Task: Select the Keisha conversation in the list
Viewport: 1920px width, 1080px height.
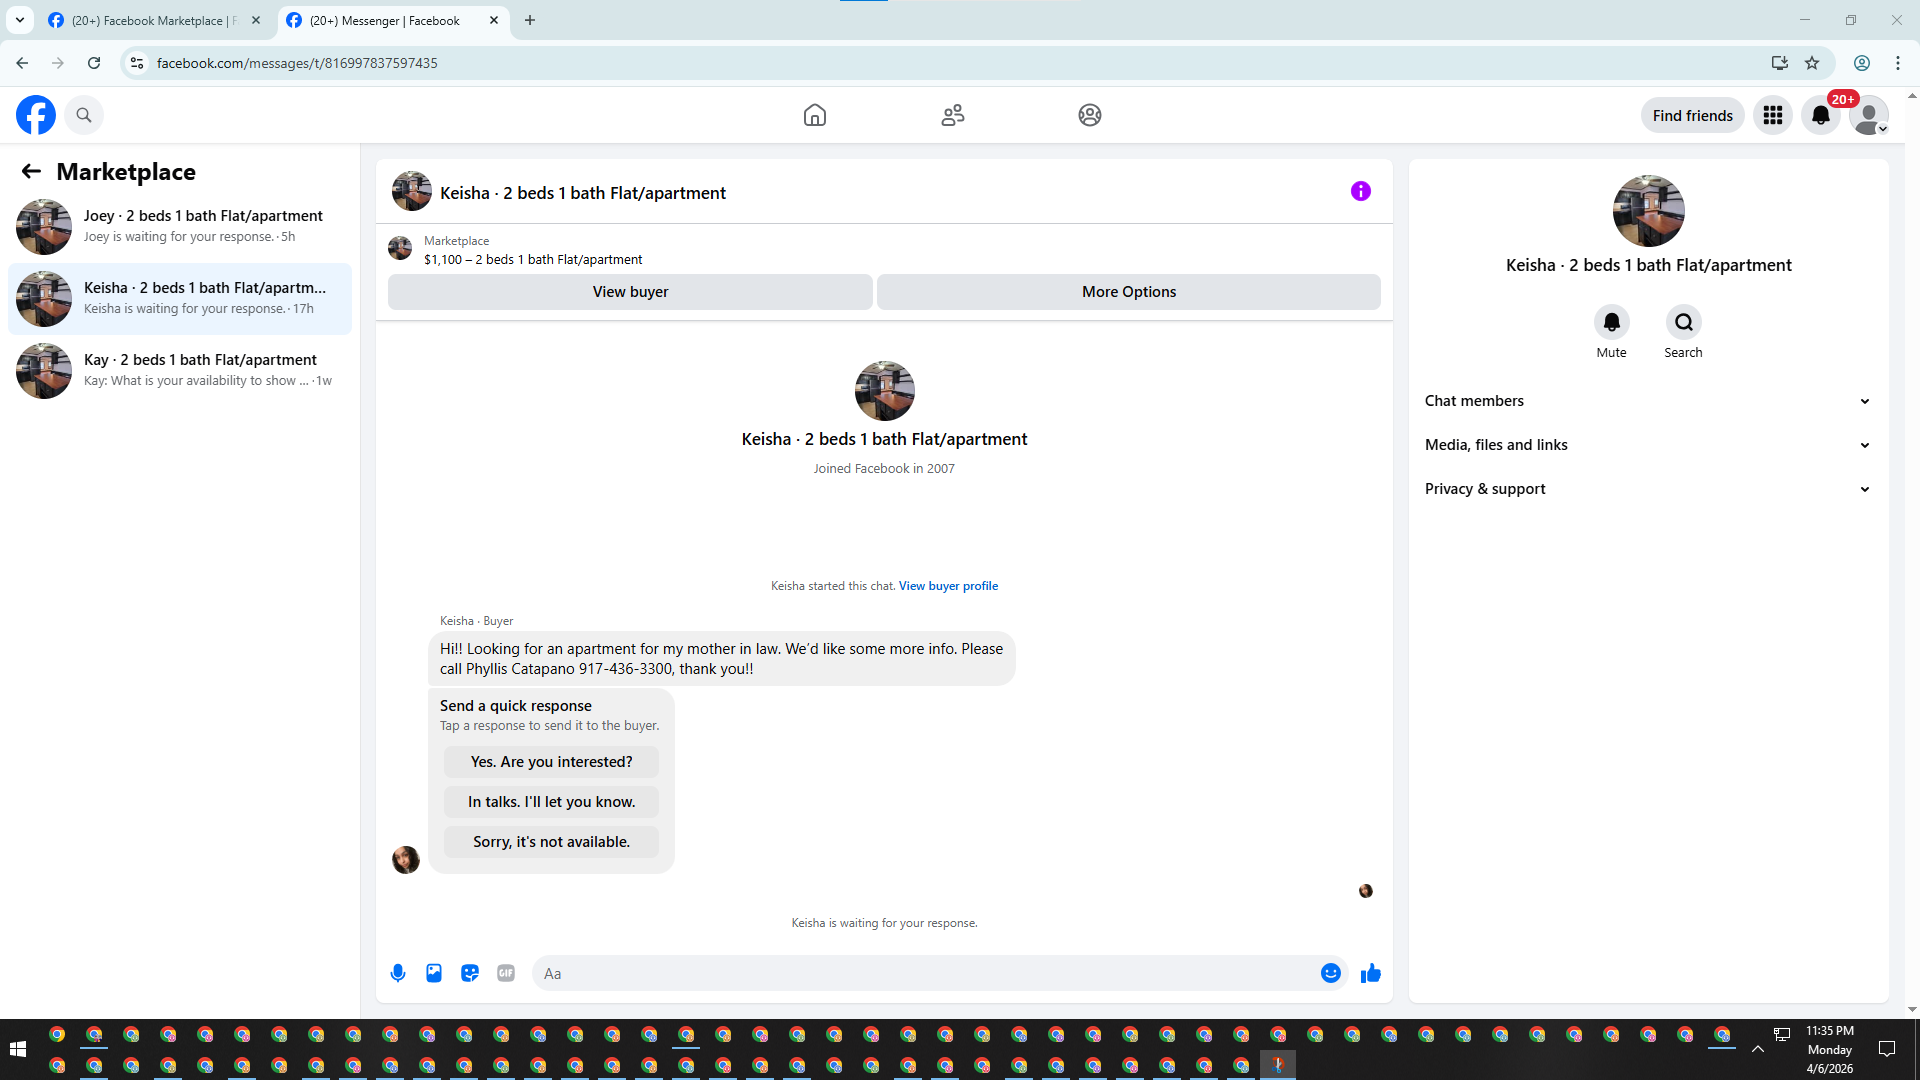Action: point(180,298)
